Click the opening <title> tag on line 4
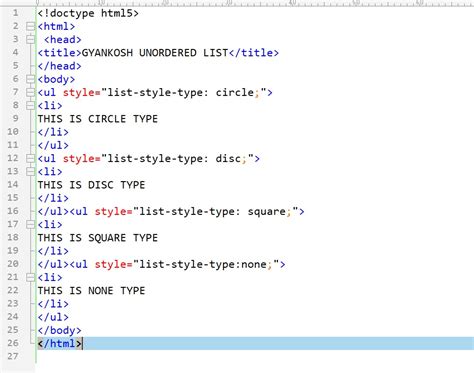The width and height of the screenshot is (474, 373). [x=60, y=53]
